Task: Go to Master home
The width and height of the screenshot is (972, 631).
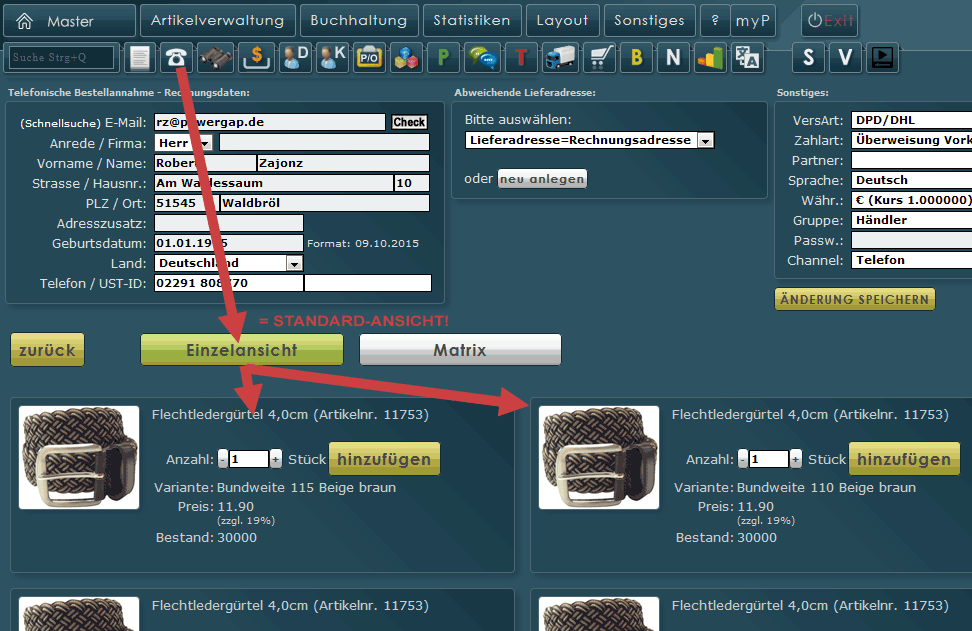Action: point(69,21)
